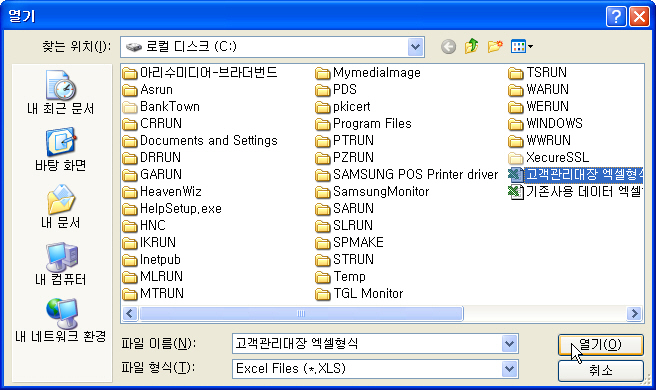
Task: Select the PTRUN folder
Action: coord(345,141)
